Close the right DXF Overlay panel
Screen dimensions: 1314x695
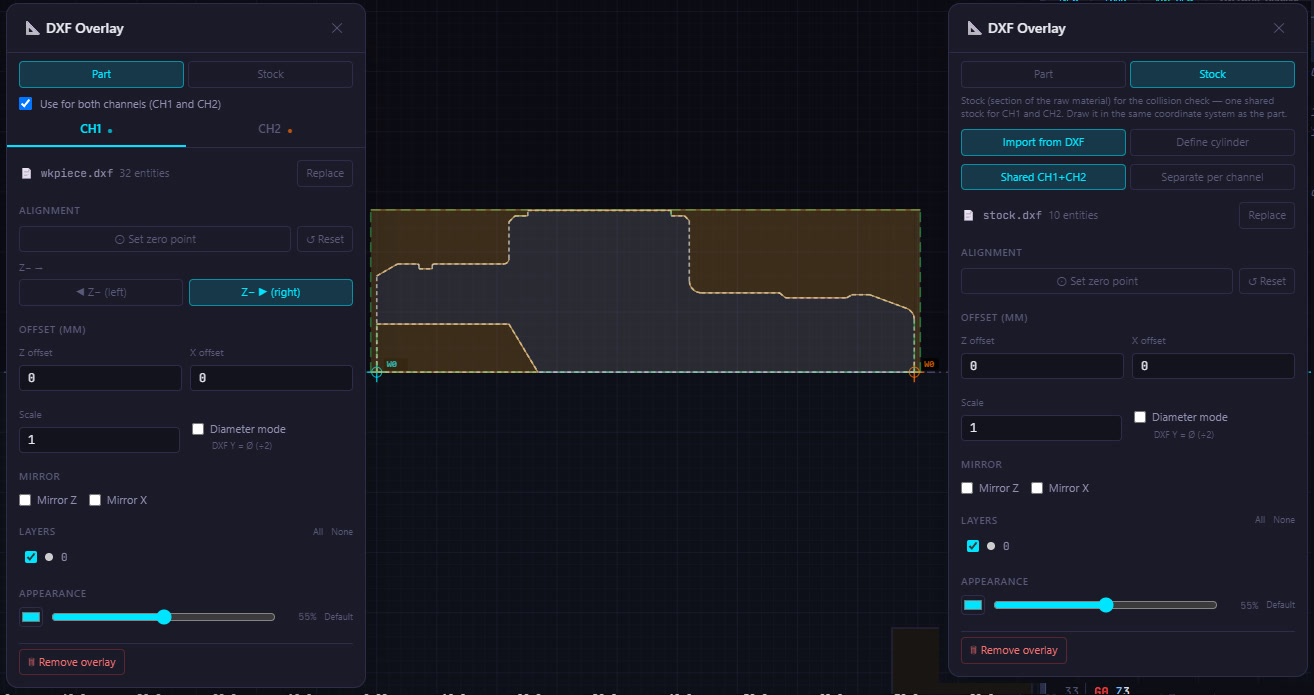tap(1279, 28)
